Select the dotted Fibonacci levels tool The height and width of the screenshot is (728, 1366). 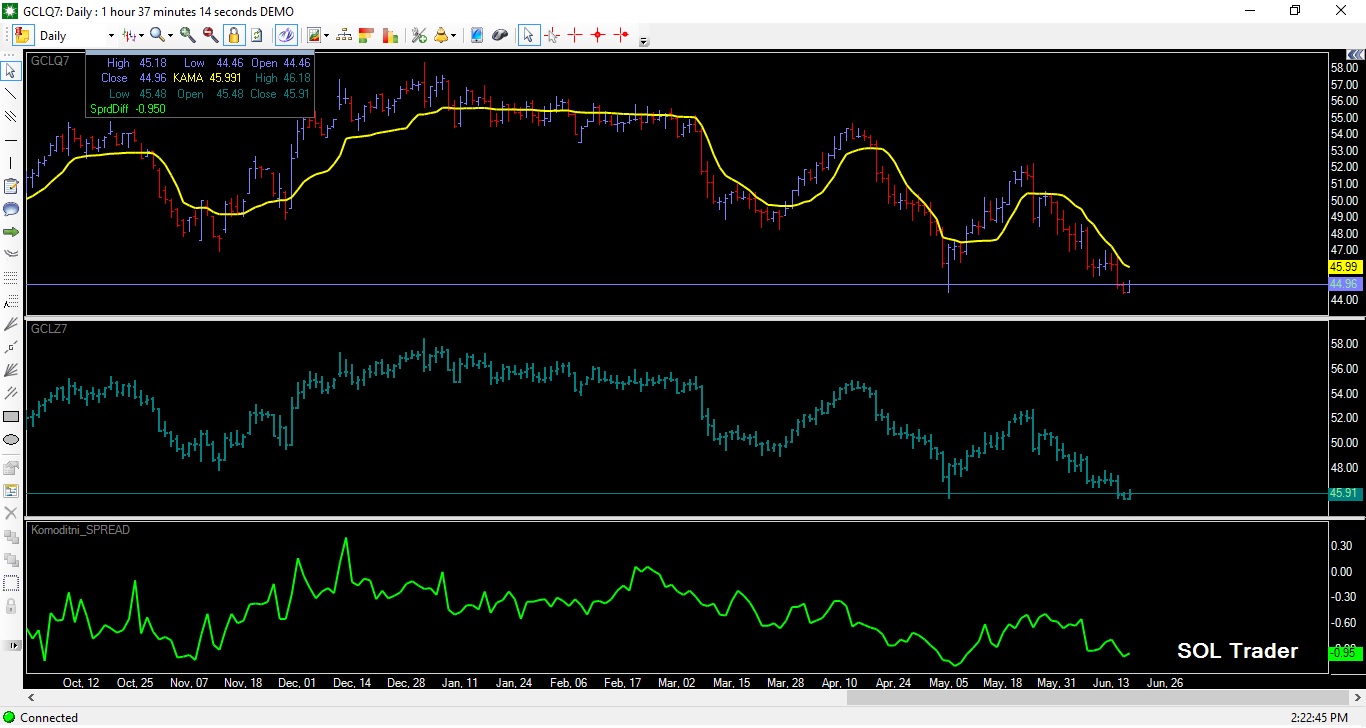(x=11, y=277)
